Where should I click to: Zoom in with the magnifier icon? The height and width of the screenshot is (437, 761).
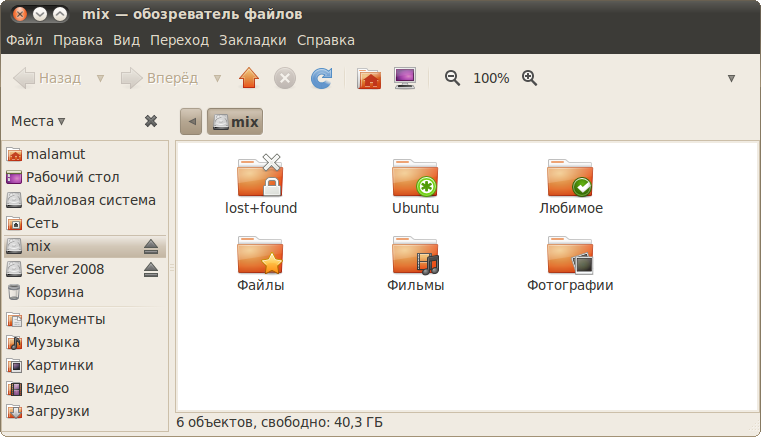pyautogui.click(x=529, y=78)
